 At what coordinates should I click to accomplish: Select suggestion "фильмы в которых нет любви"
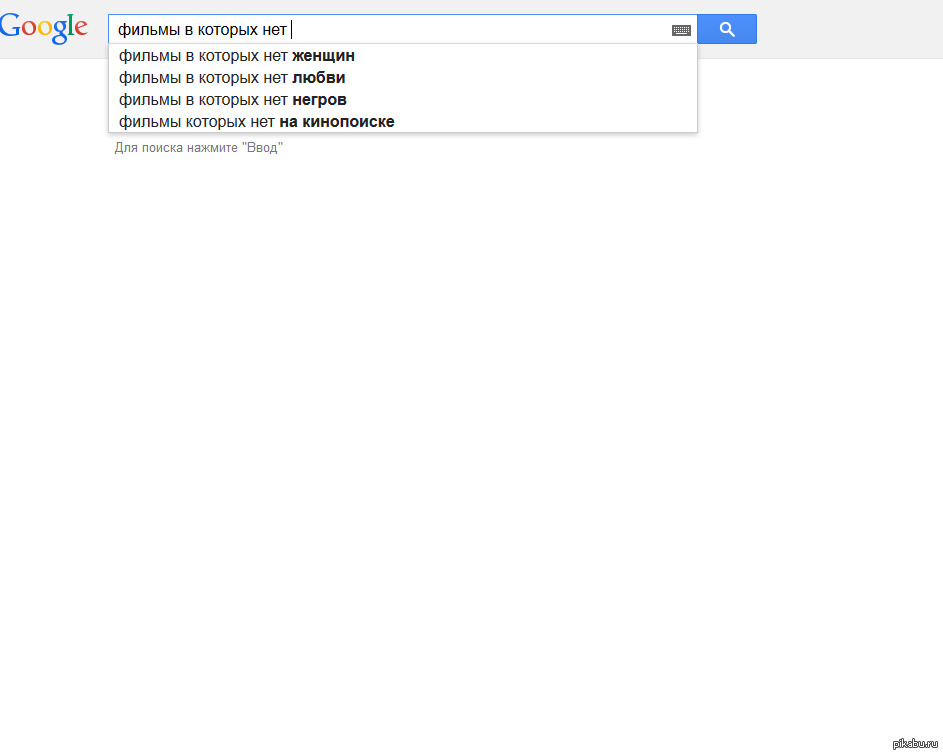coord(232,78)
